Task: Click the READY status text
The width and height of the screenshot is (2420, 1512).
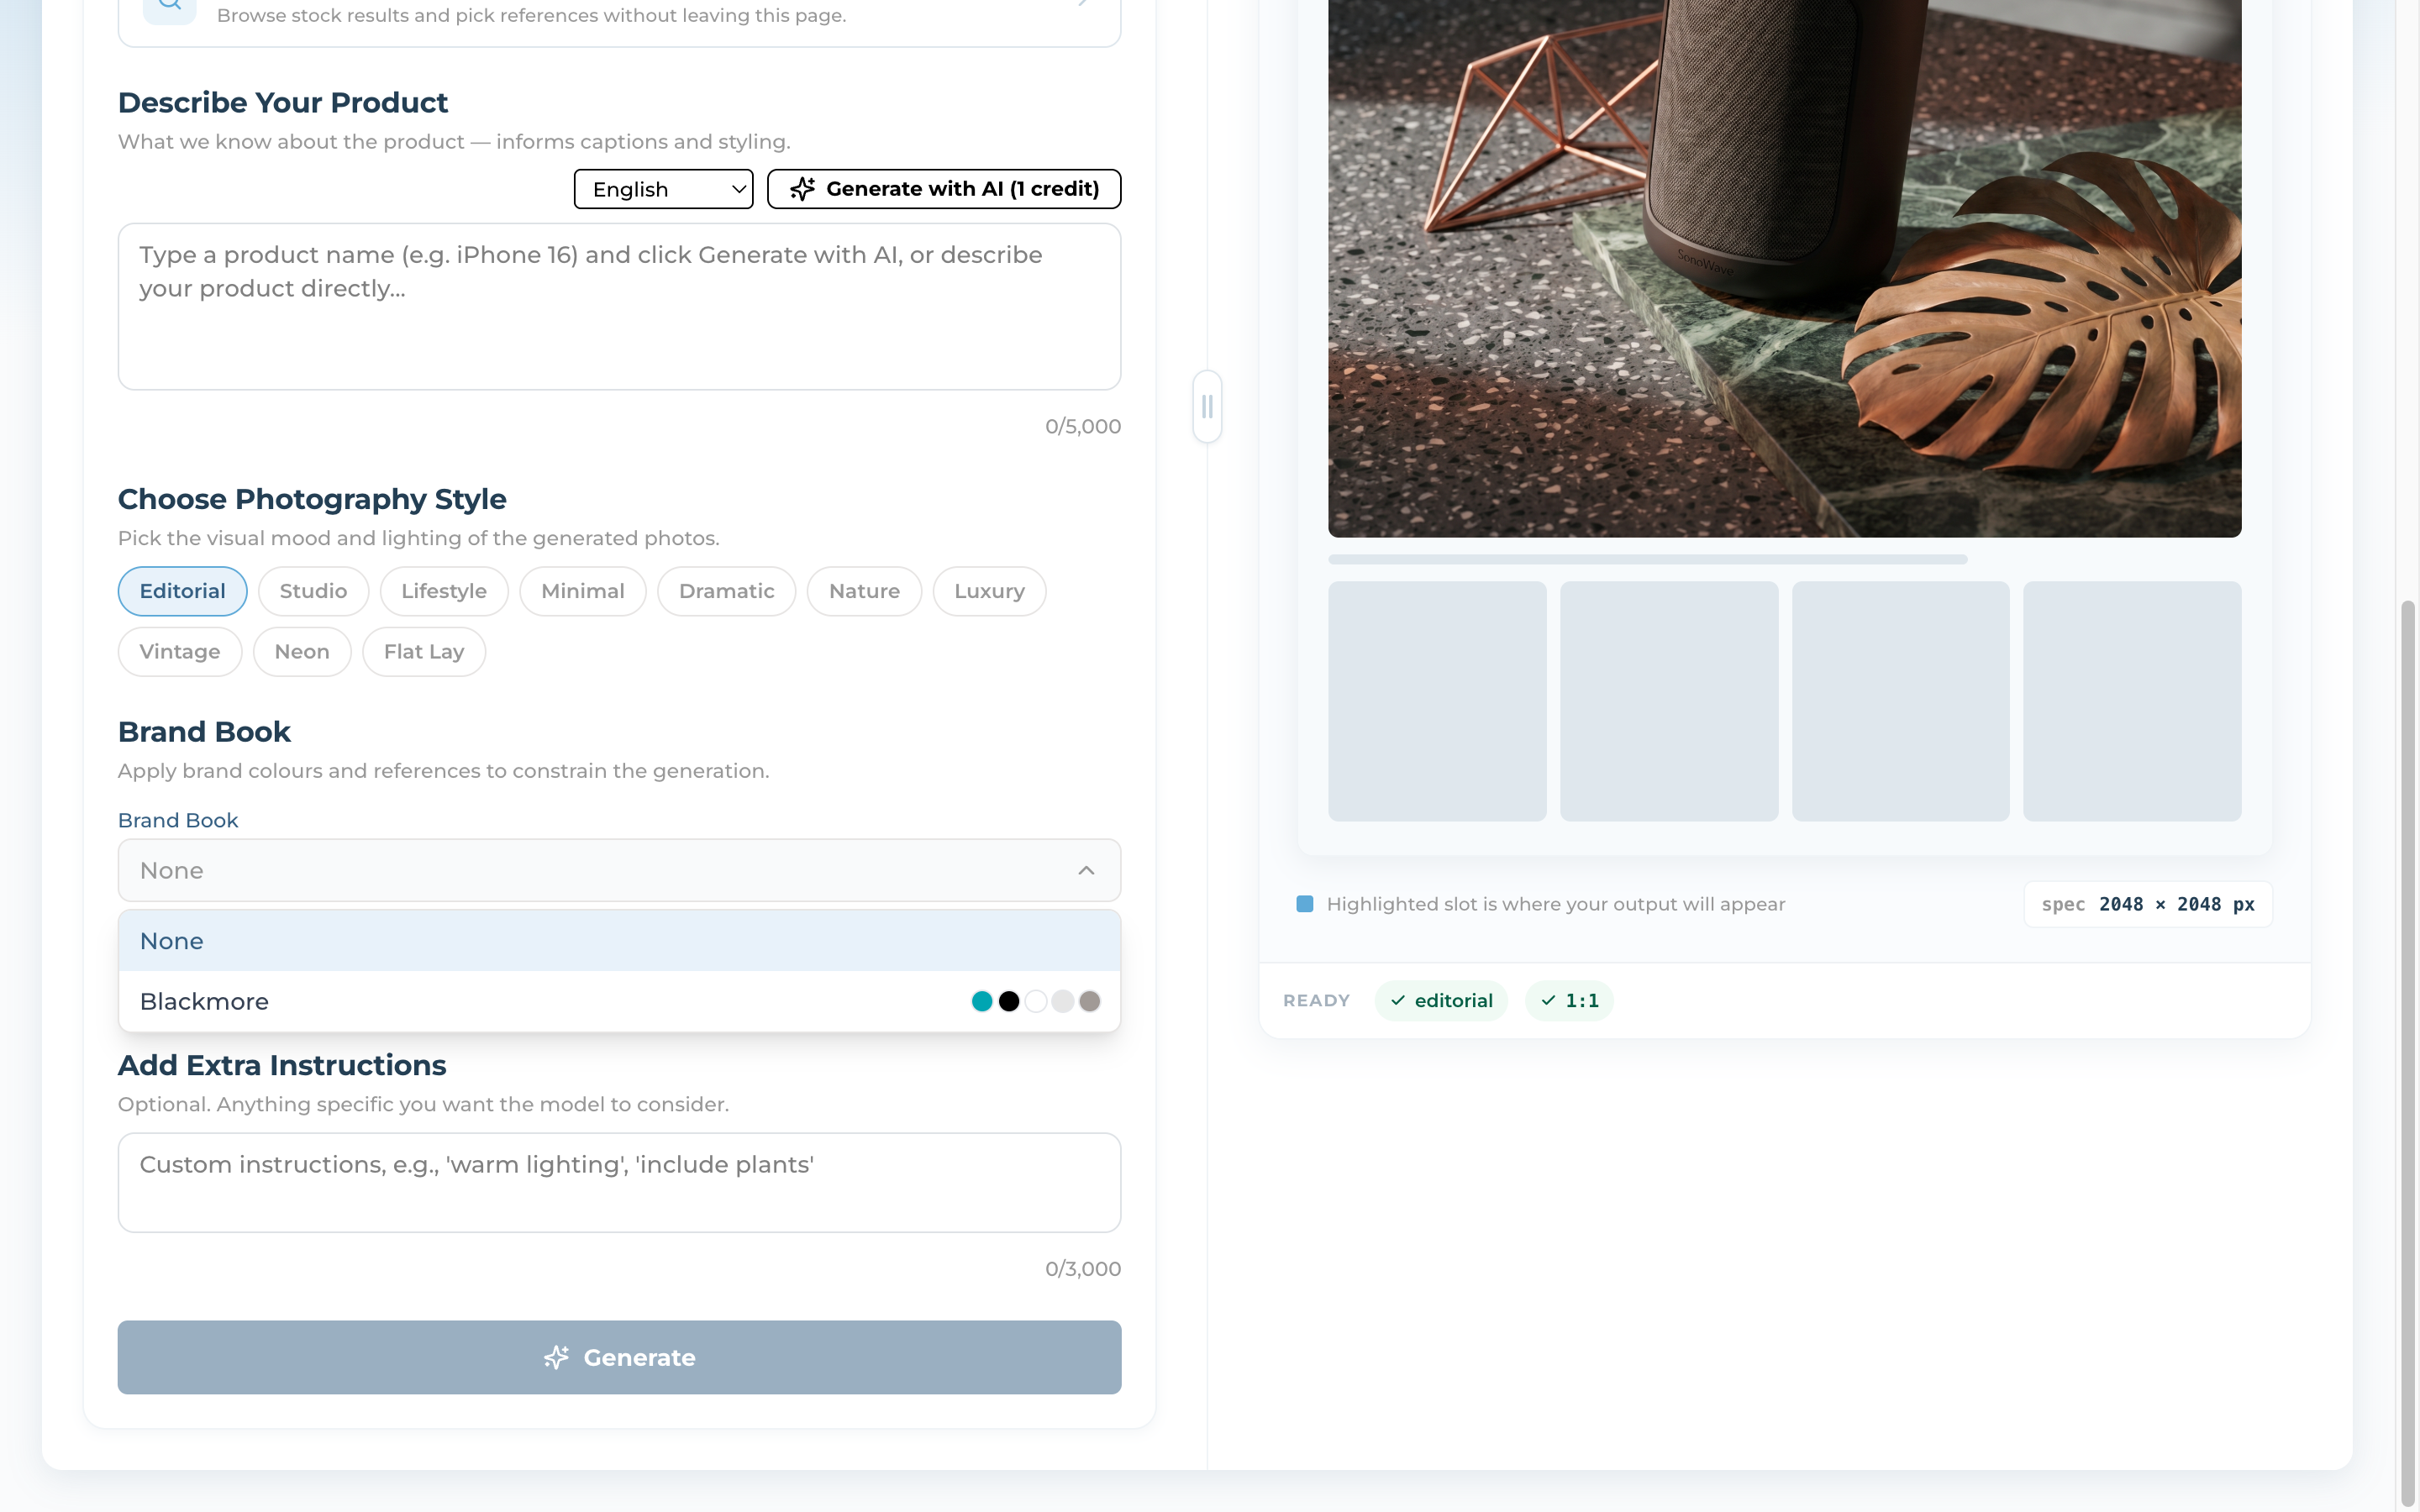Action: 1316,1000
